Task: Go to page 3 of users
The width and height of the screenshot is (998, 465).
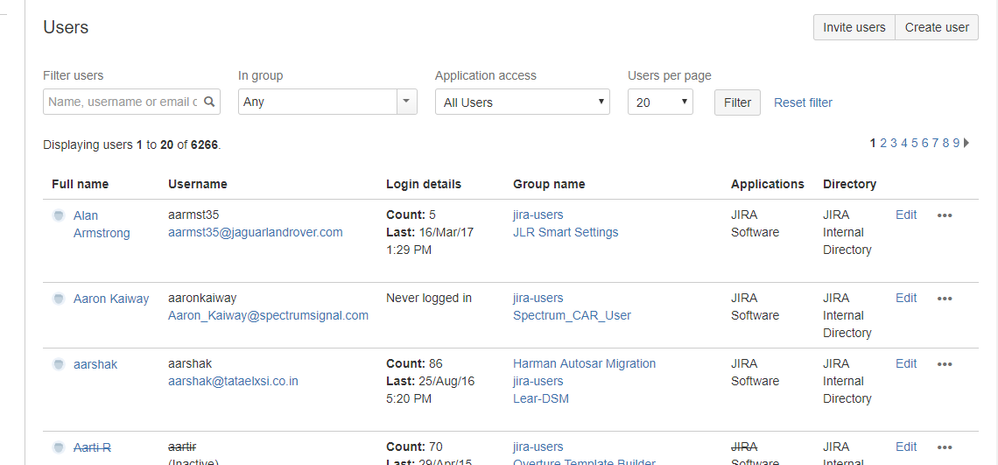Action: point(894,143)
